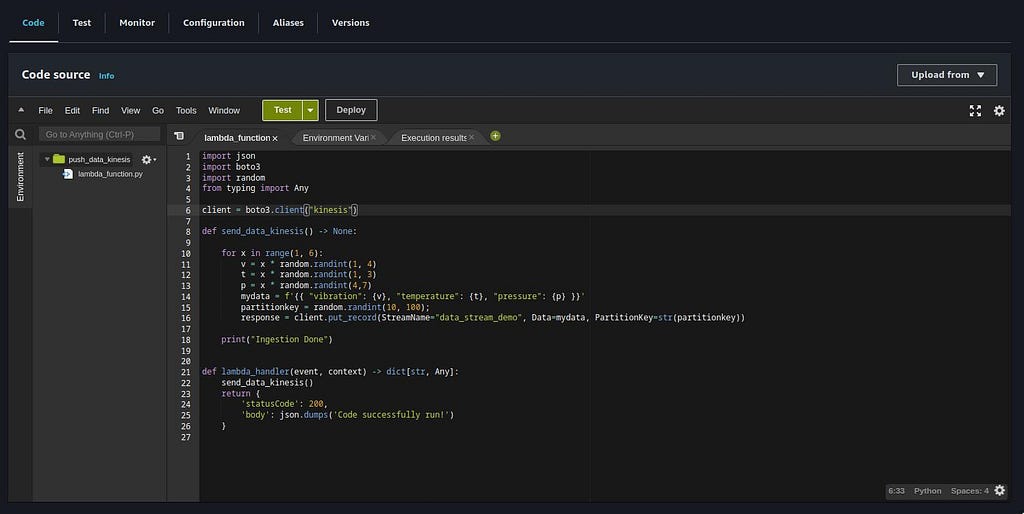This screenshot has height=514, width=1024.
Task: Collapse the menu bar with the up arrow
Action: 21,110
